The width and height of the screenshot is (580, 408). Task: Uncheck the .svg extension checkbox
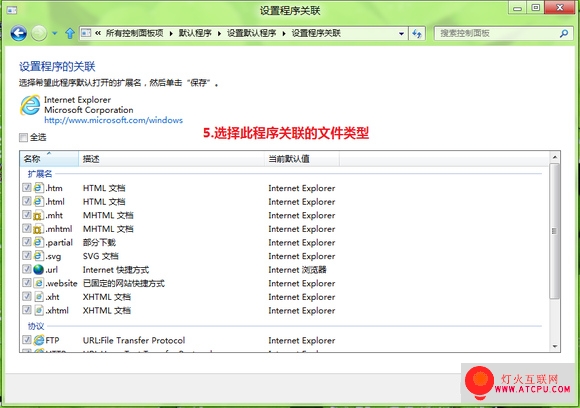point(26,256)
